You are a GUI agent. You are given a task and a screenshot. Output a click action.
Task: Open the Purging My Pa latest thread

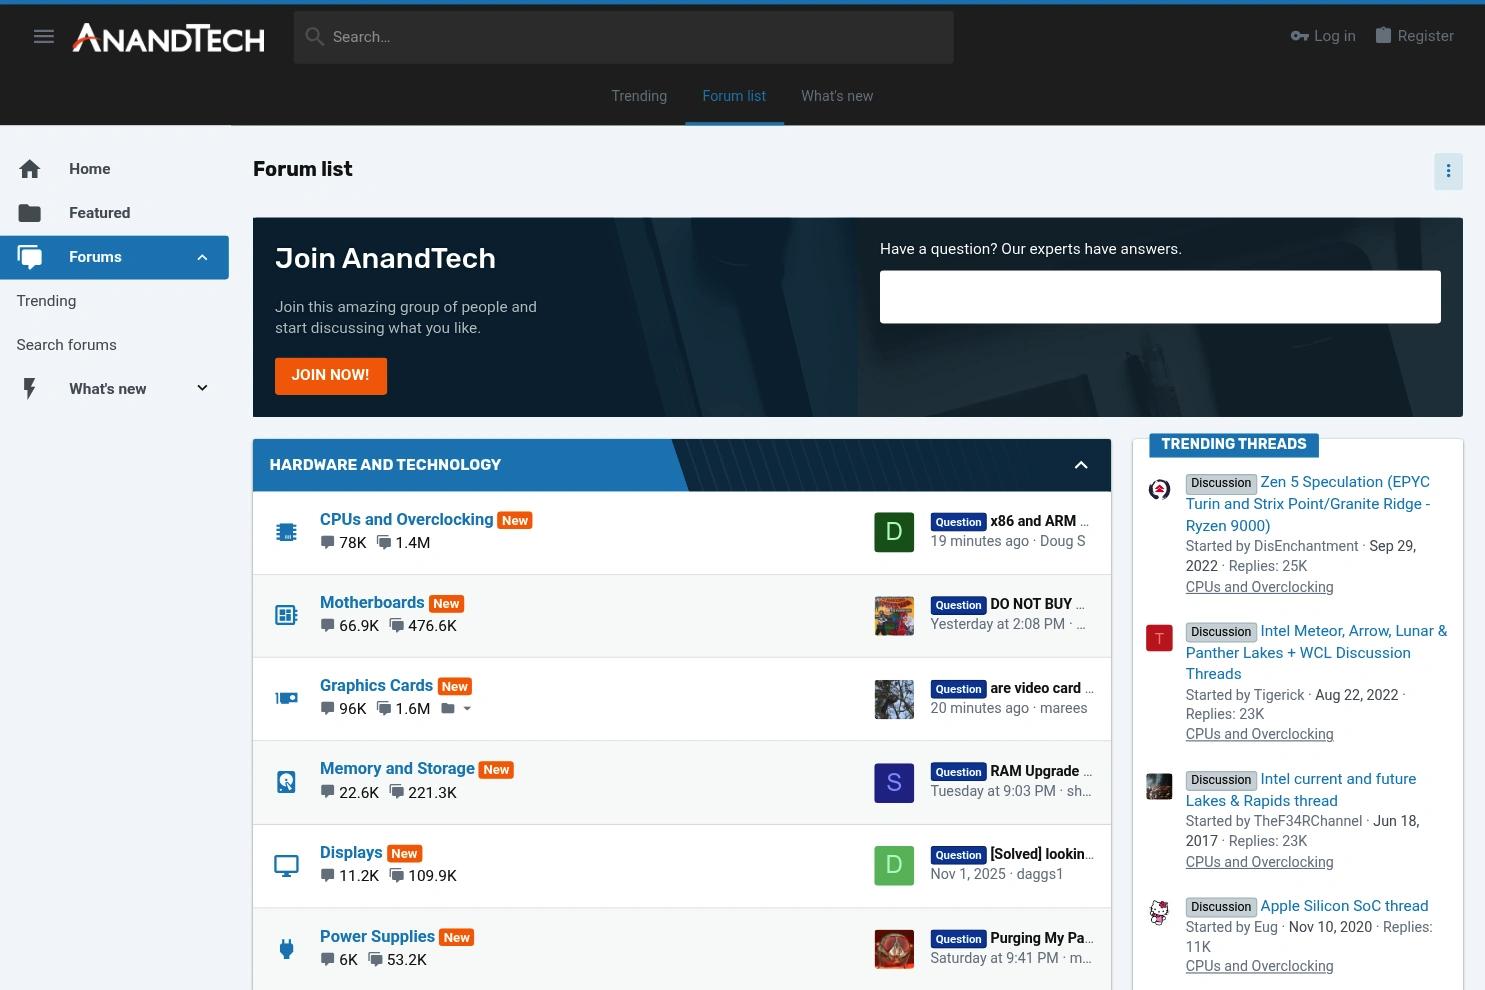pyautogui.click(x=1041, y=938)
